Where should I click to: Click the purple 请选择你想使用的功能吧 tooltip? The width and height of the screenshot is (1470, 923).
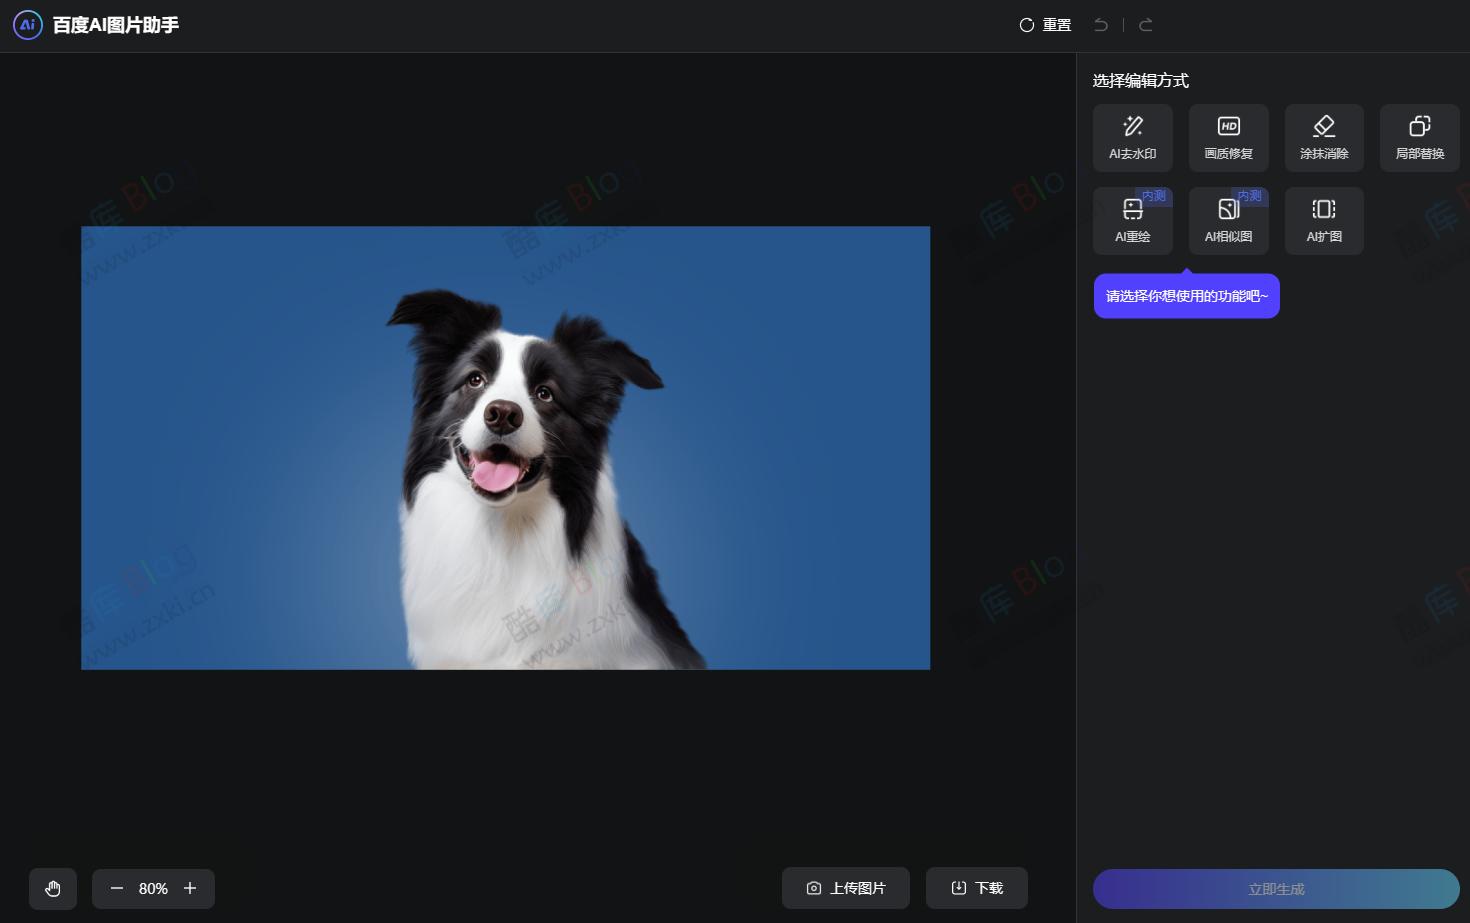point(1186,296)
